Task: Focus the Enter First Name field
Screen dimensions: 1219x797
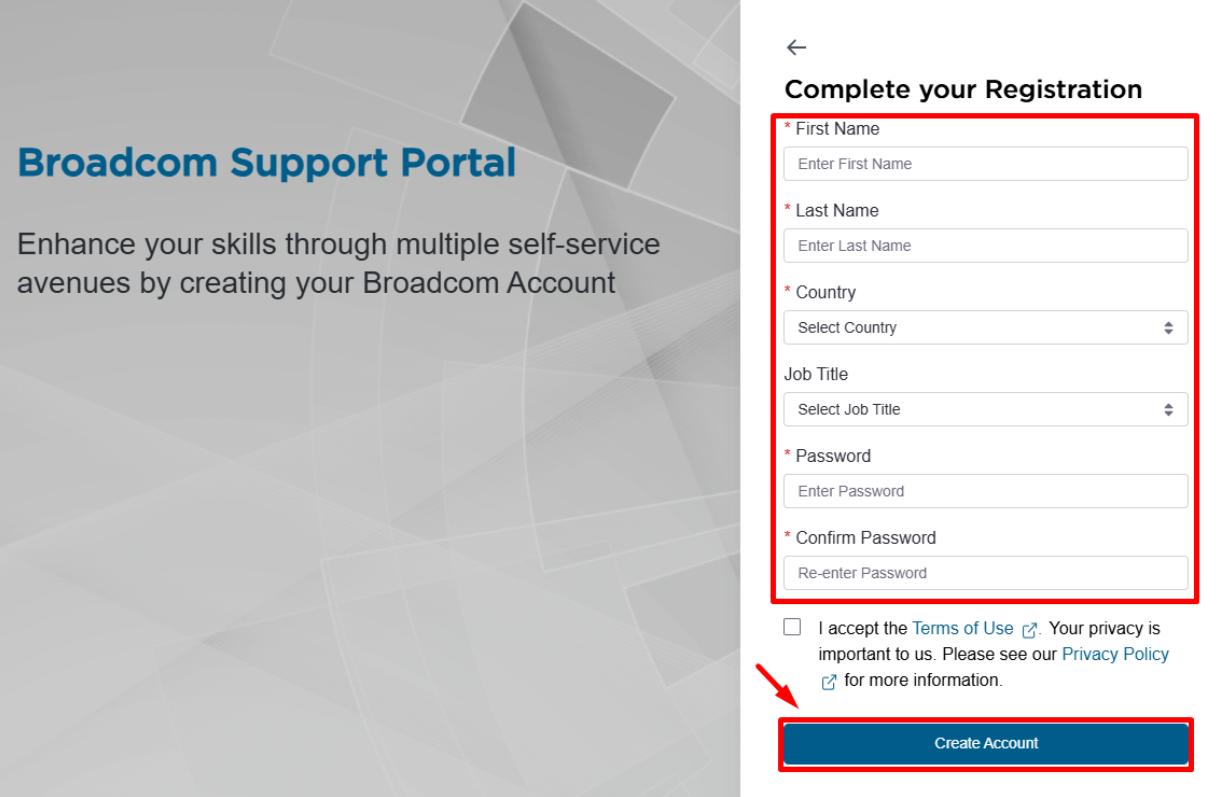Action: click(x=985, y=164)
